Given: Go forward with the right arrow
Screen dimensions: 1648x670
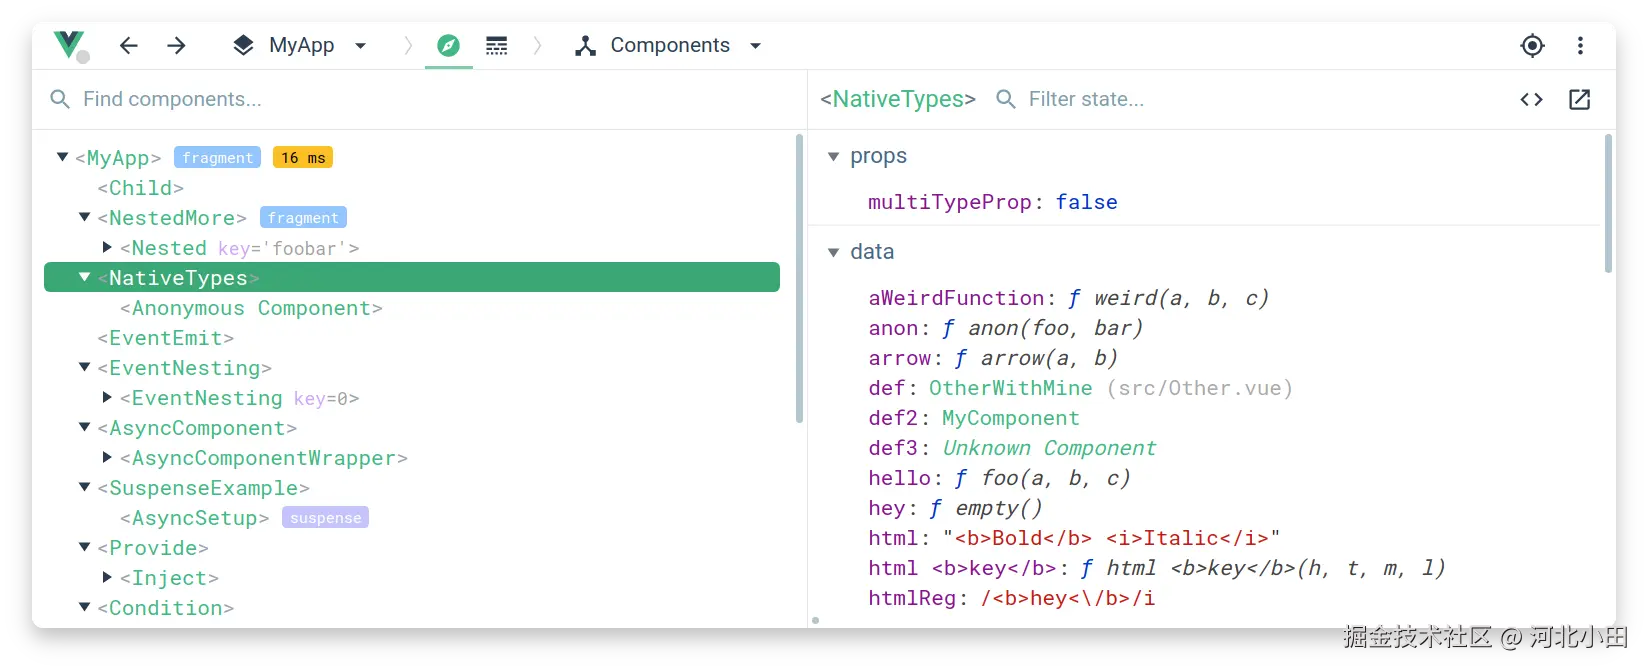Looking at the screenshot, I should point(177,45).
